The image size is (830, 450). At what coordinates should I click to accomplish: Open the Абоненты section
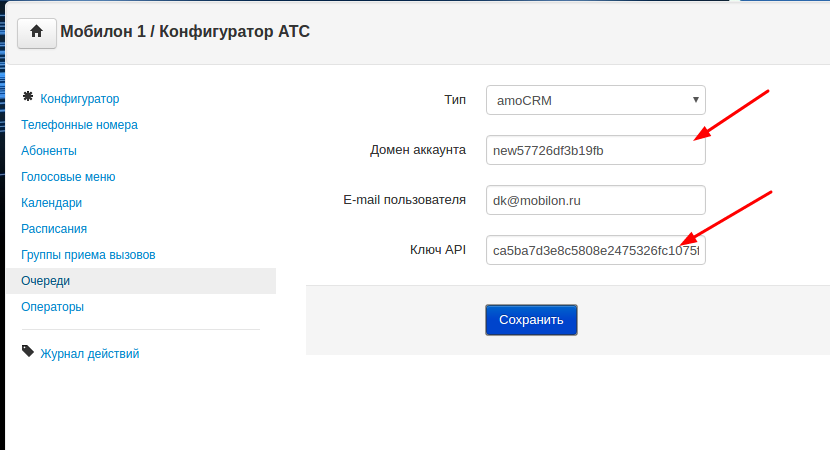click(49, 151)
